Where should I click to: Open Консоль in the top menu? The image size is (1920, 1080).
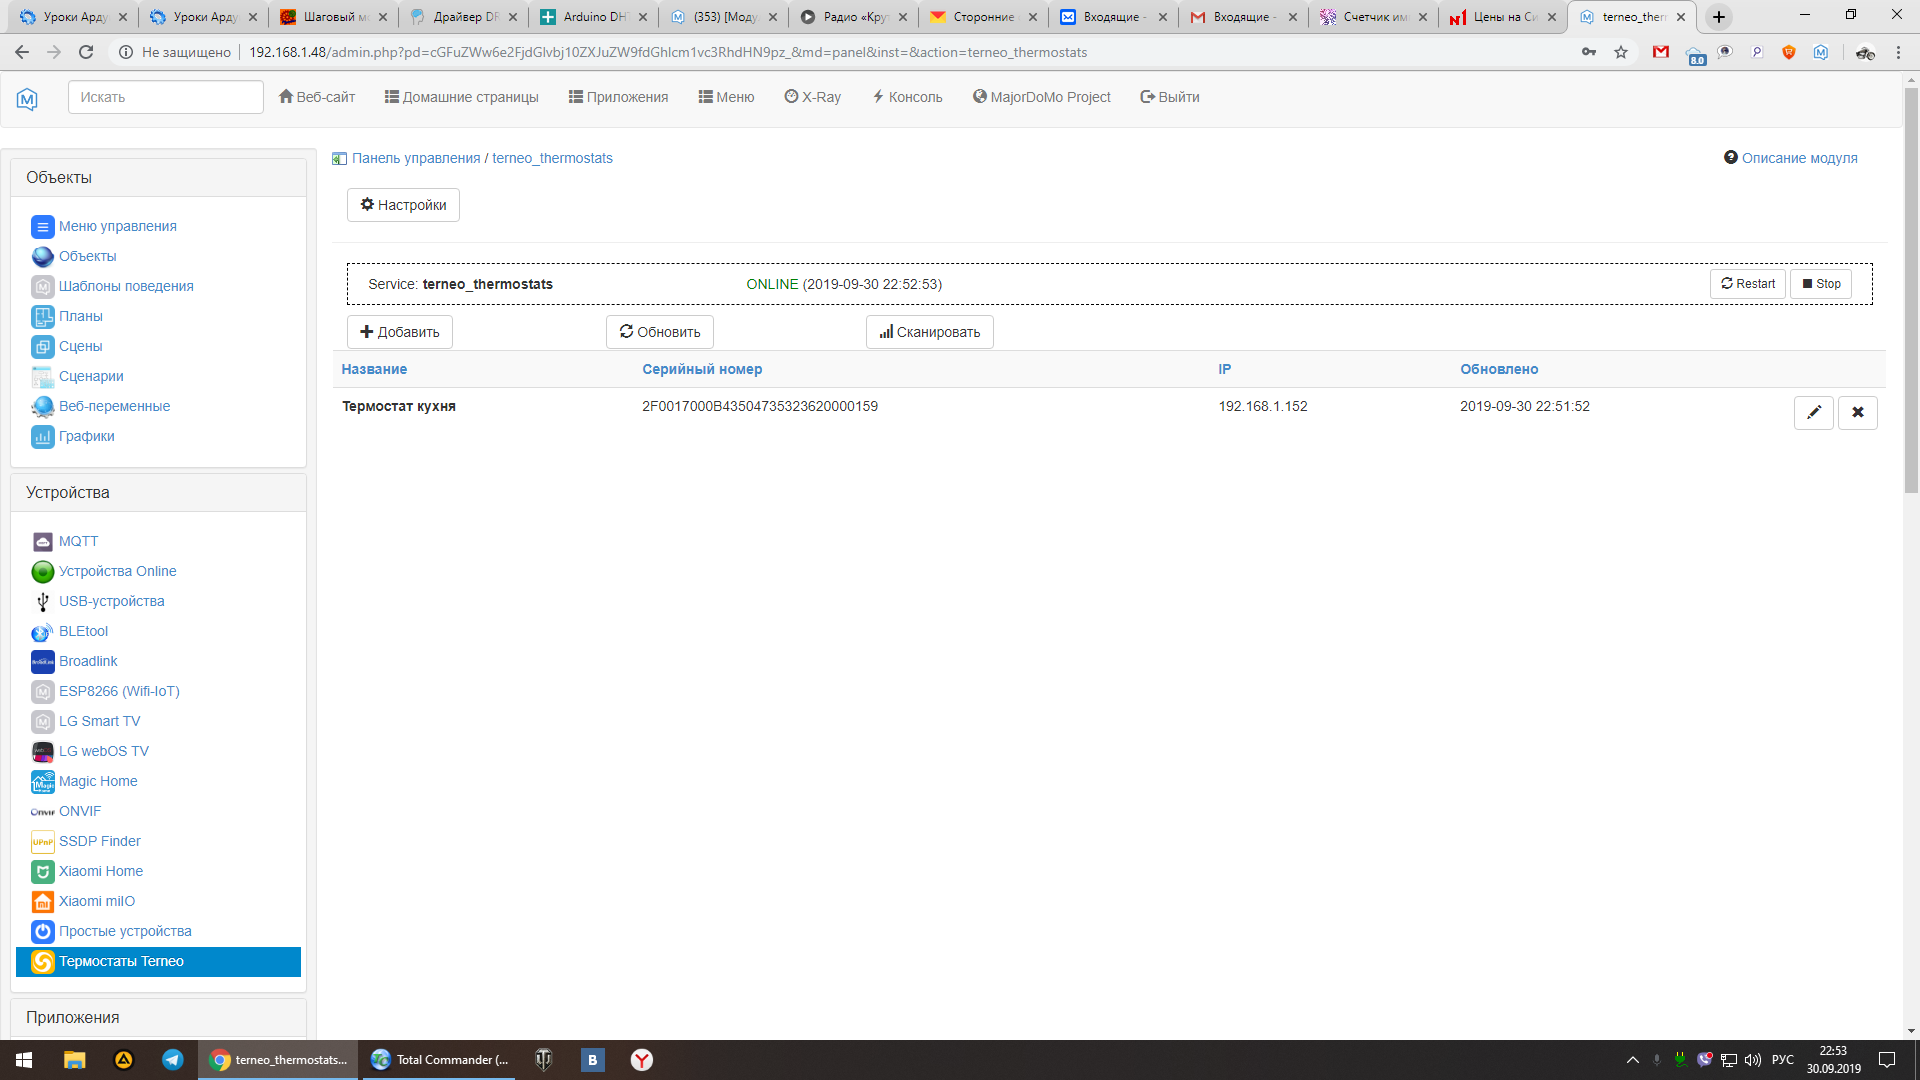pos(907,97)
